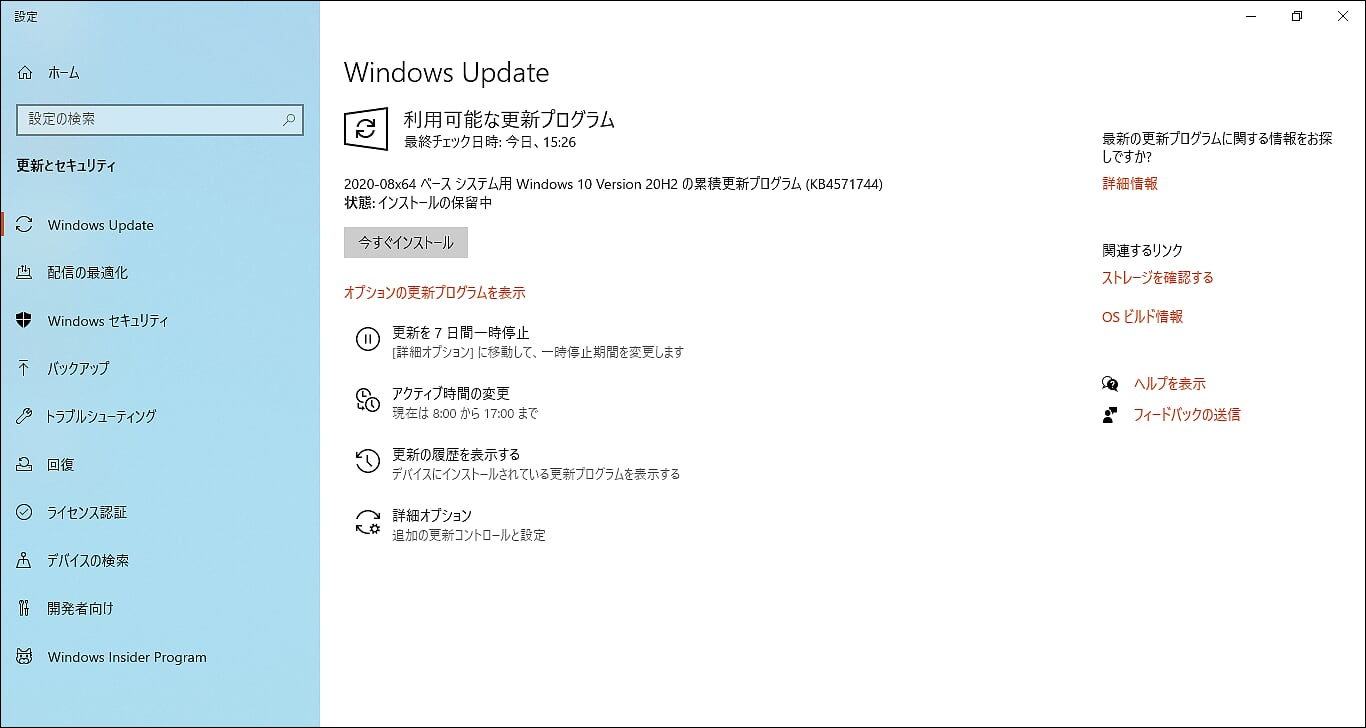
Task: Click the magnifier icon in search box
Action: [289, 119]
